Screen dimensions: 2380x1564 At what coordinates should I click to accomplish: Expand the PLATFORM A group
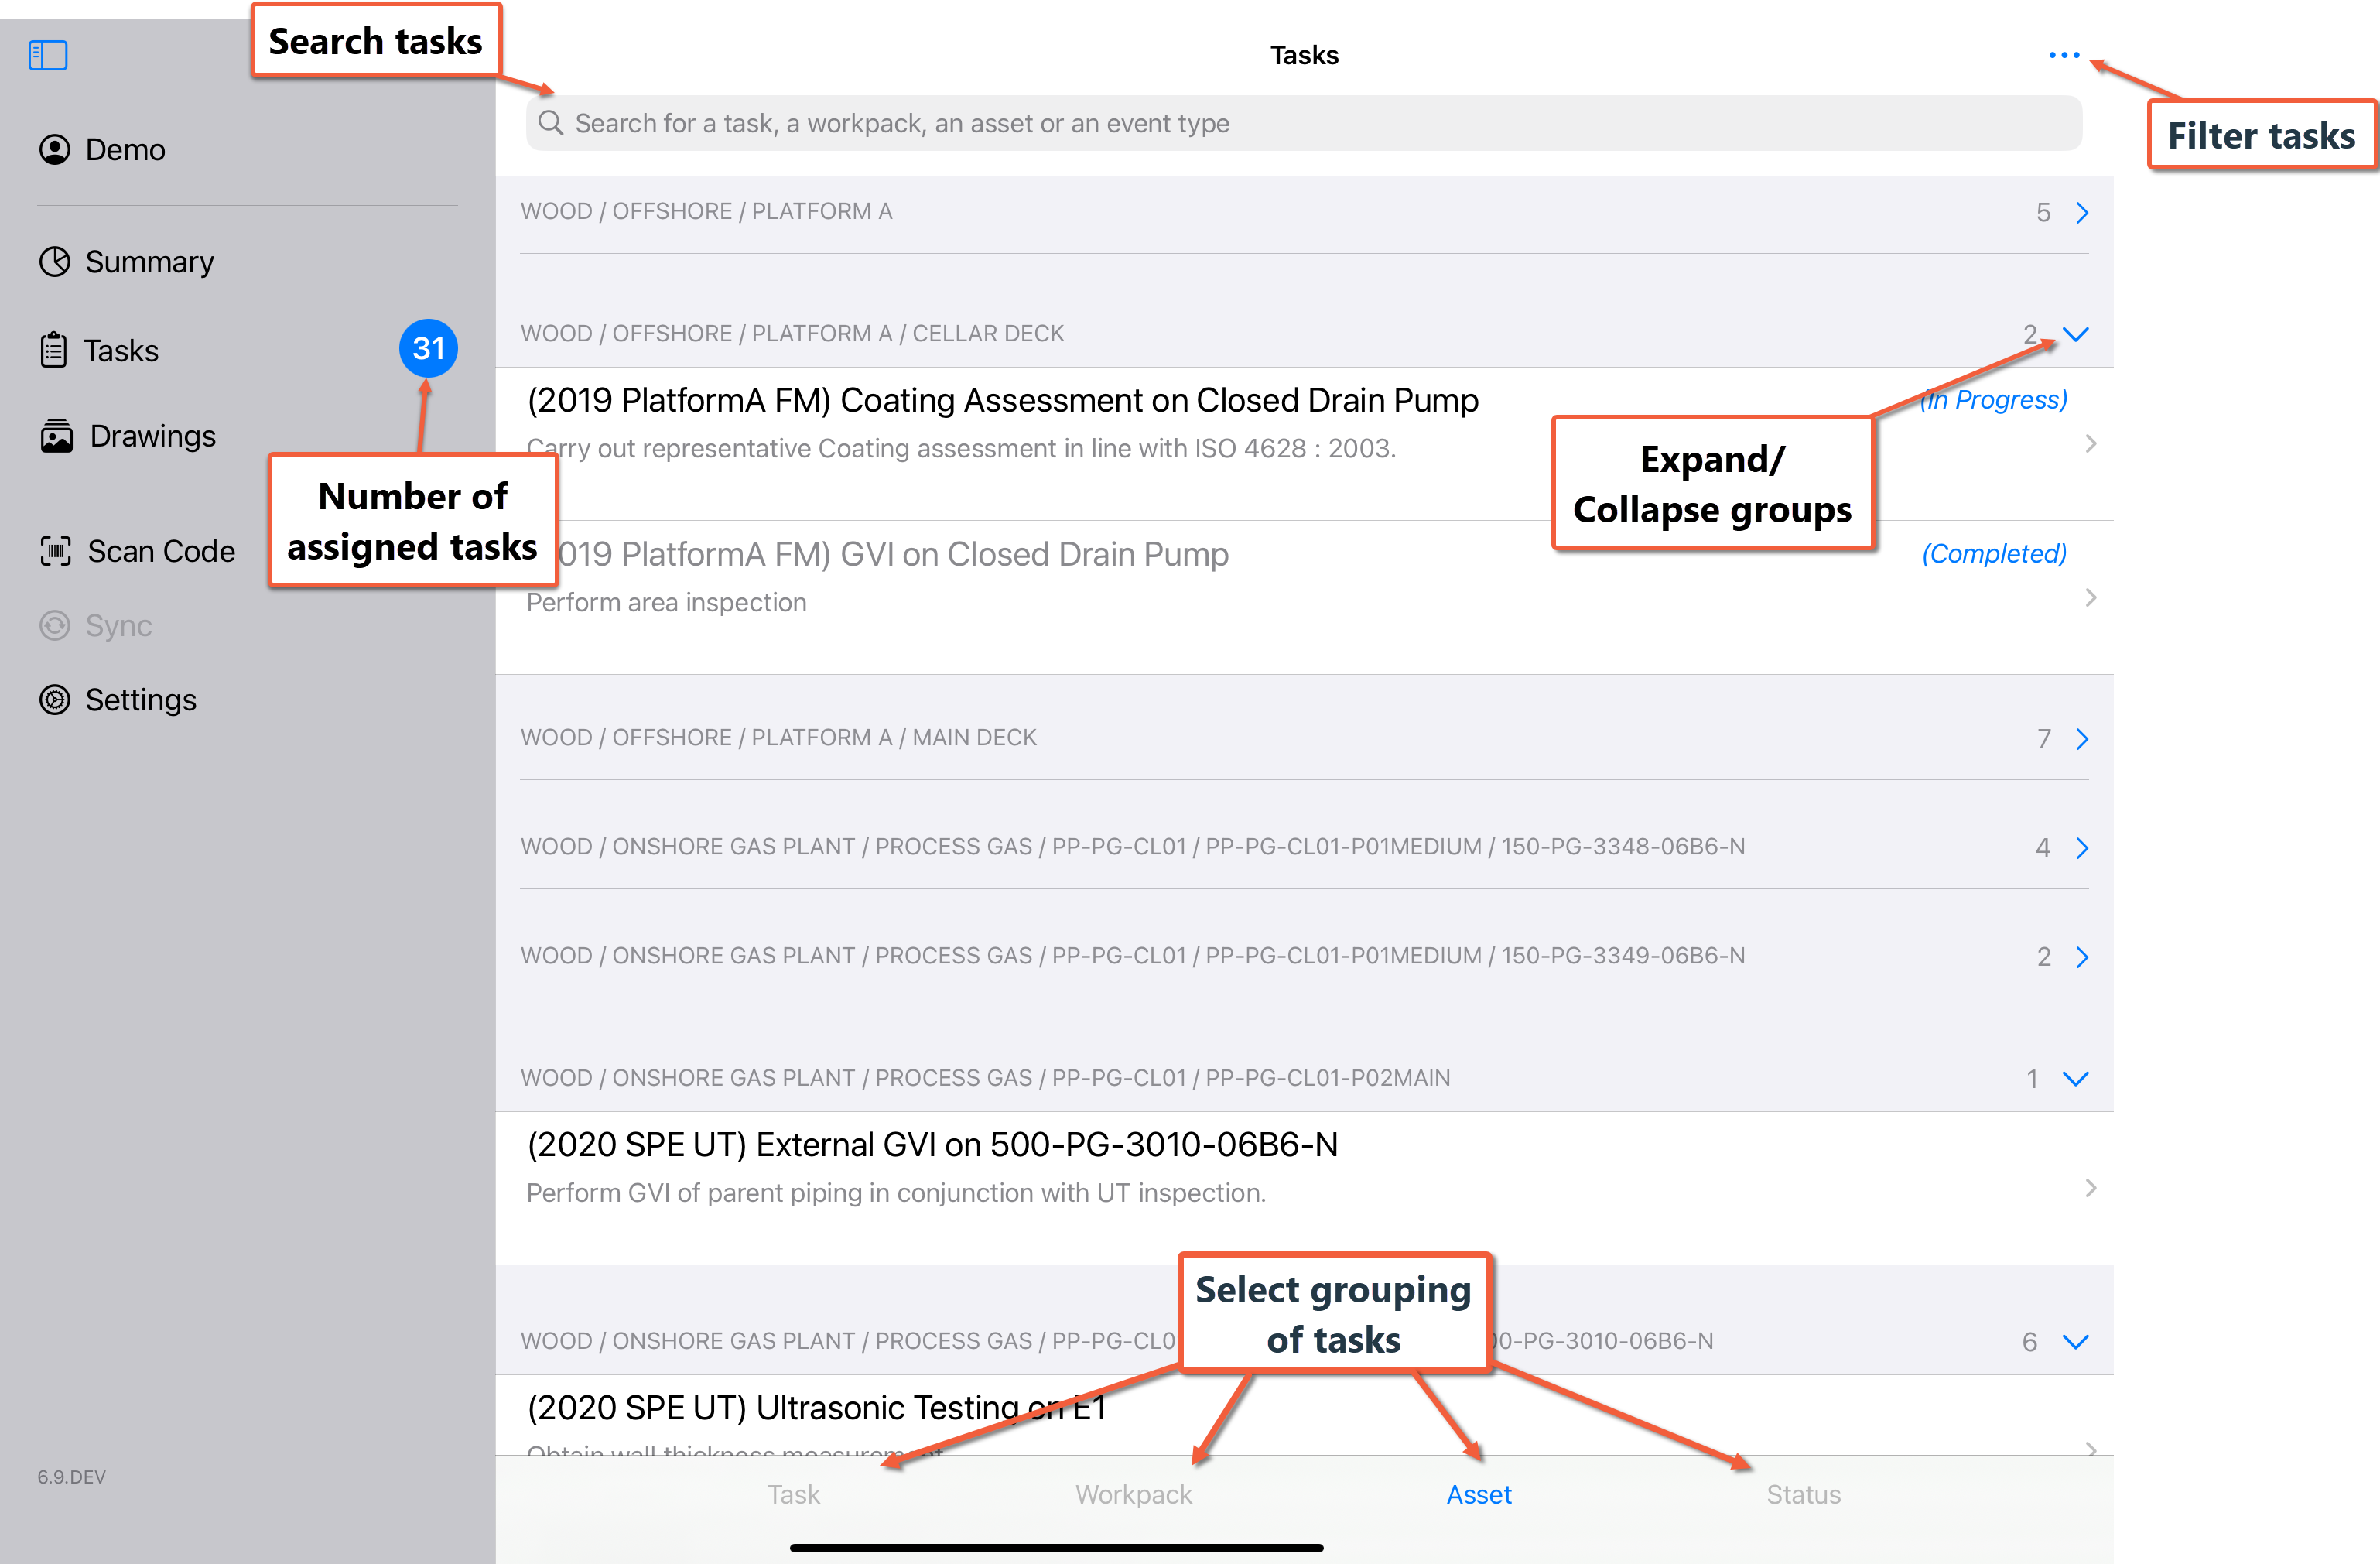(x=2082, y=212)
